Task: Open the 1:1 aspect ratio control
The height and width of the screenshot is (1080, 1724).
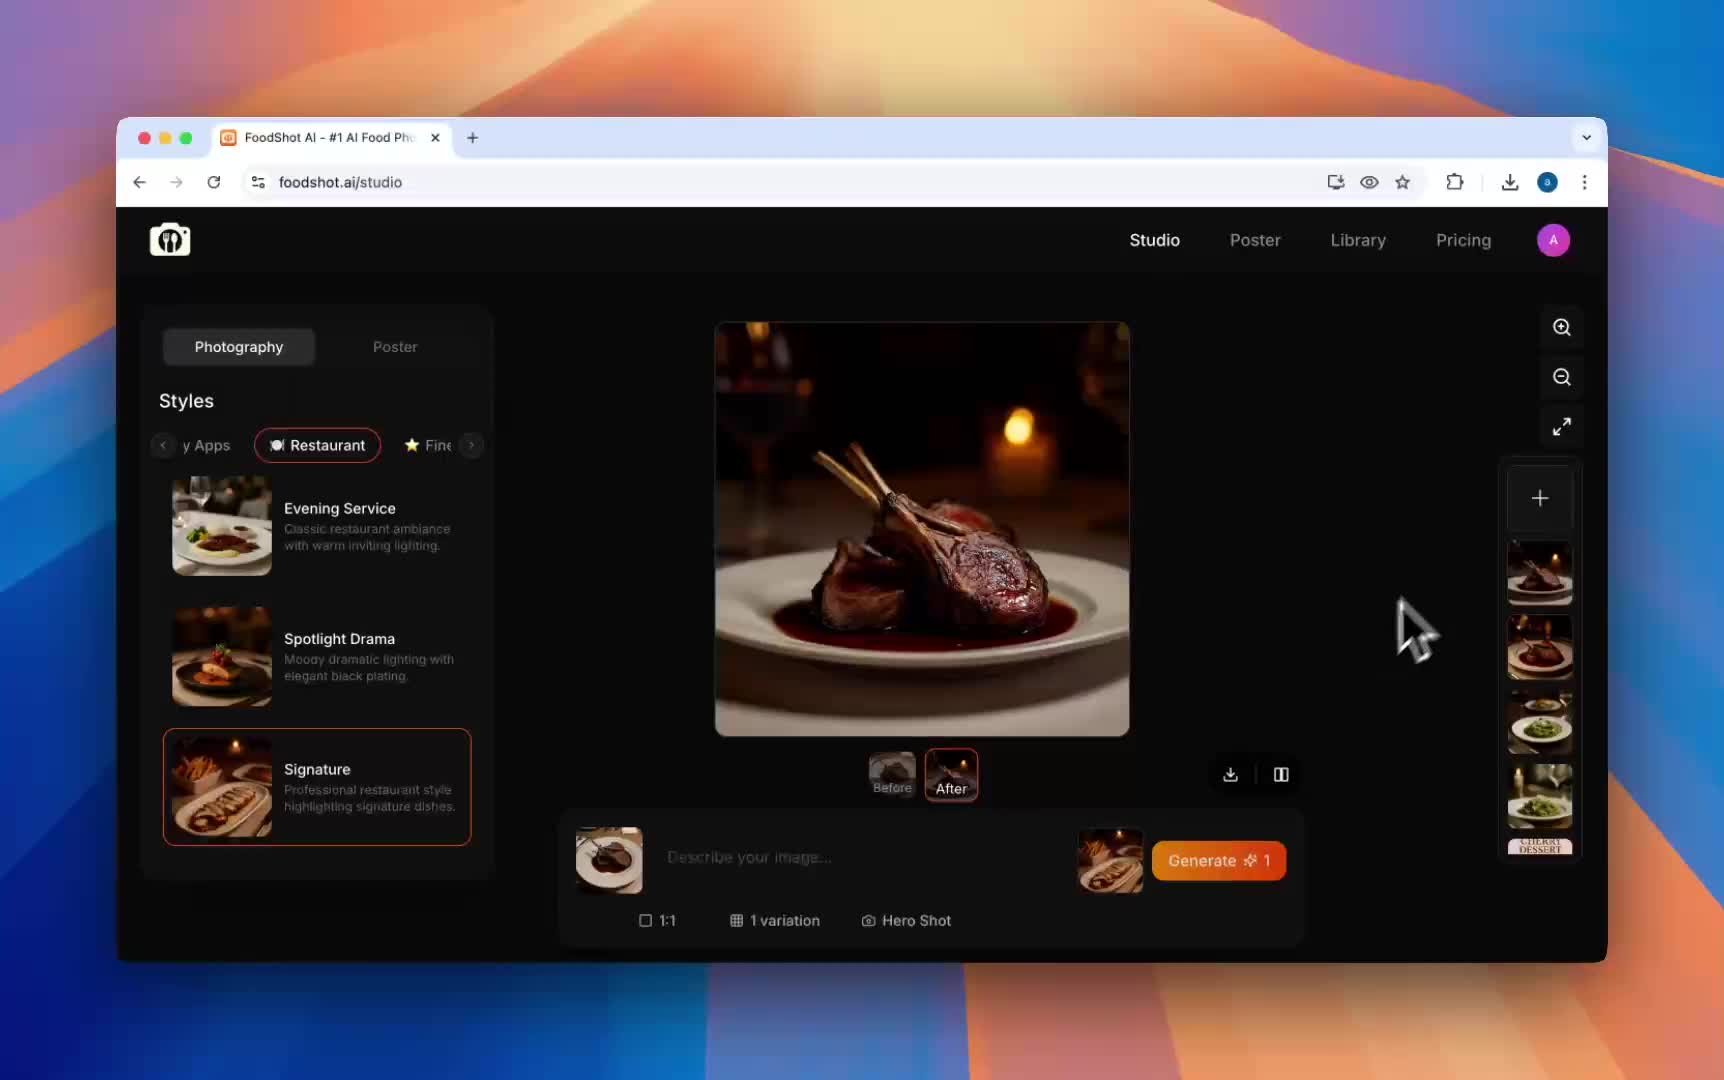Action: (656, 920)
